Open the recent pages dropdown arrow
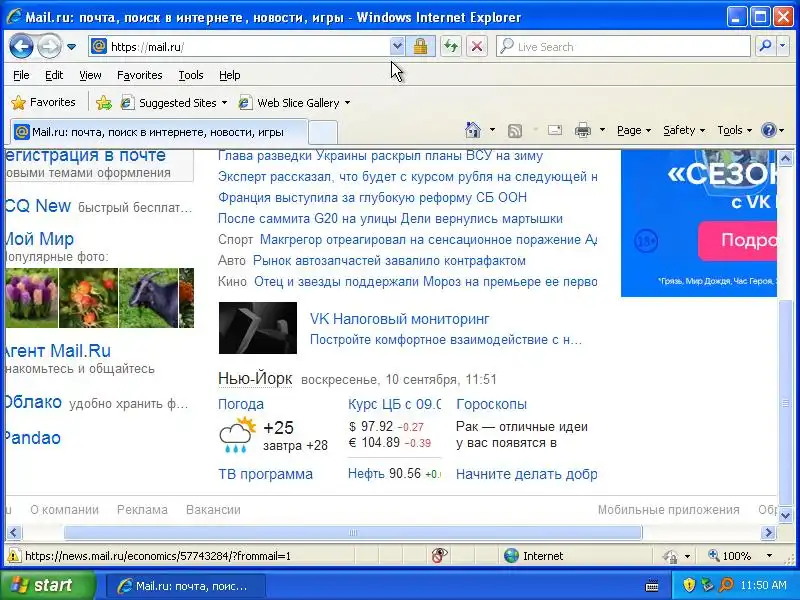Viewport: 800px width, 600px height. [71, 47]
